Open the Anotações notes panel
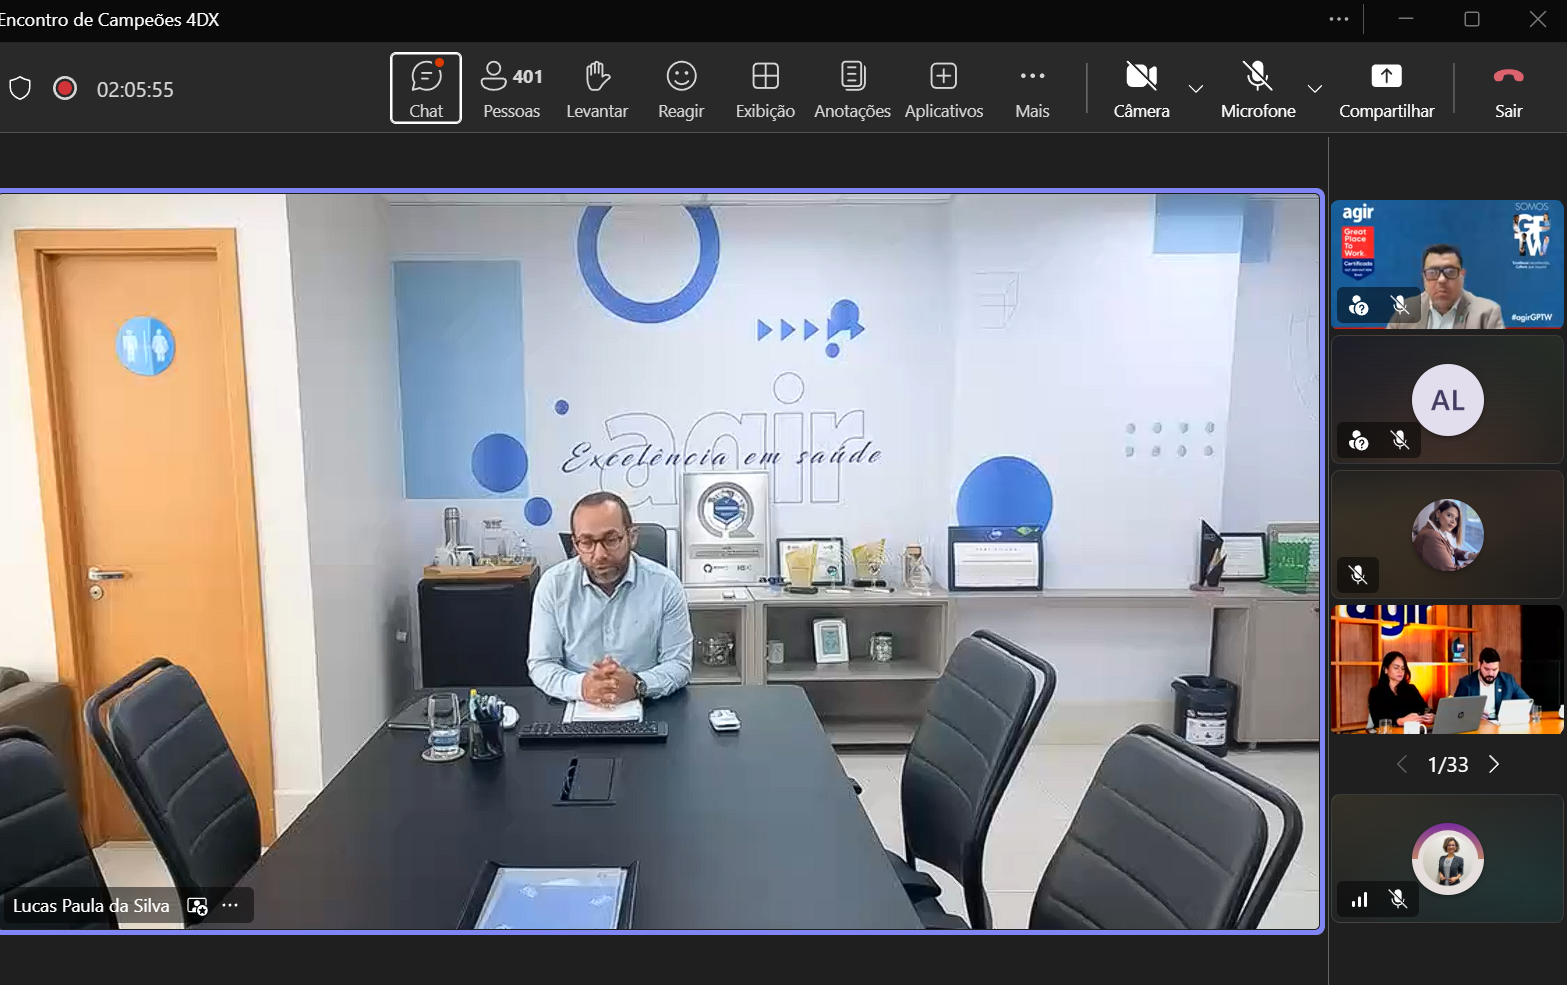 click(x=852, y=88)
